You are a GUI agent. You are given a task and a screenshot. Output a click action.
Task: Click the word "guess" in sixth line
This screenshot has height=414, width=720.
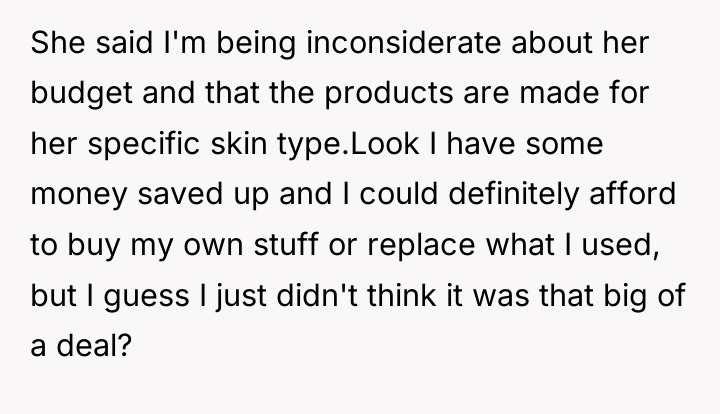pos(146,297)
